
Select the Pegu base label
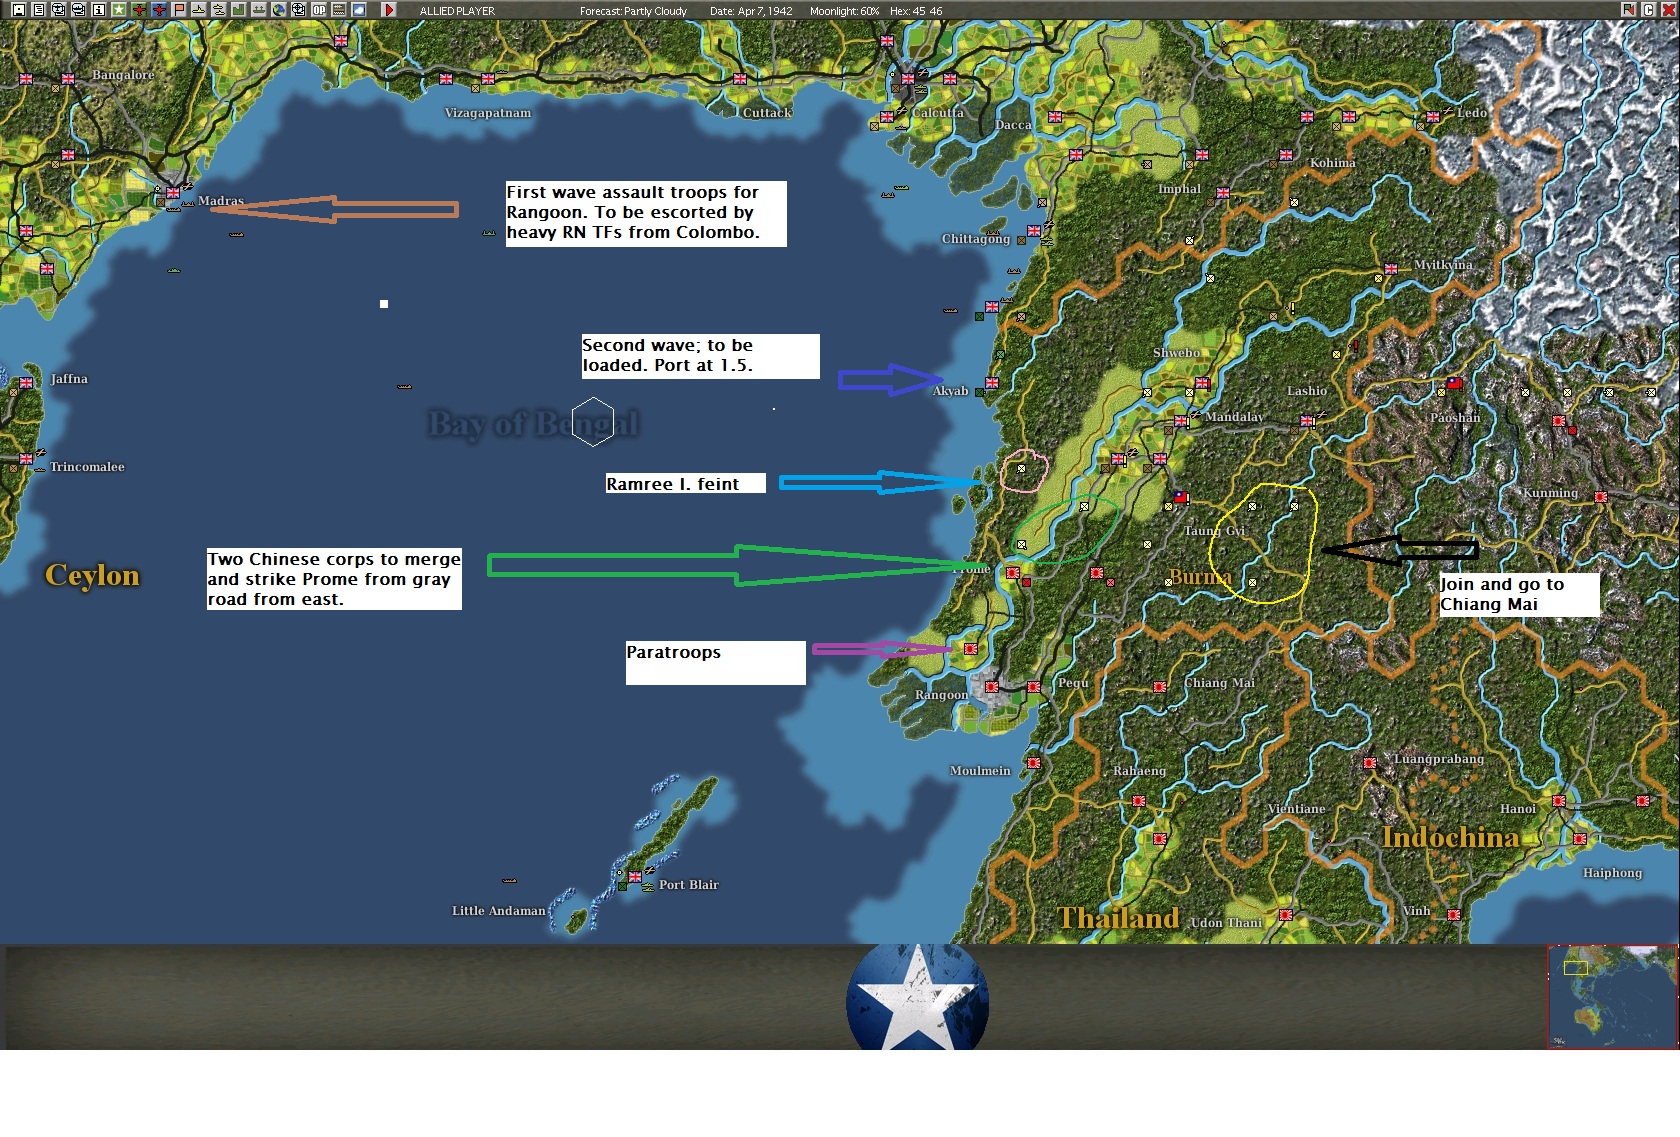pyautogui.click(x=1073, y=683)
